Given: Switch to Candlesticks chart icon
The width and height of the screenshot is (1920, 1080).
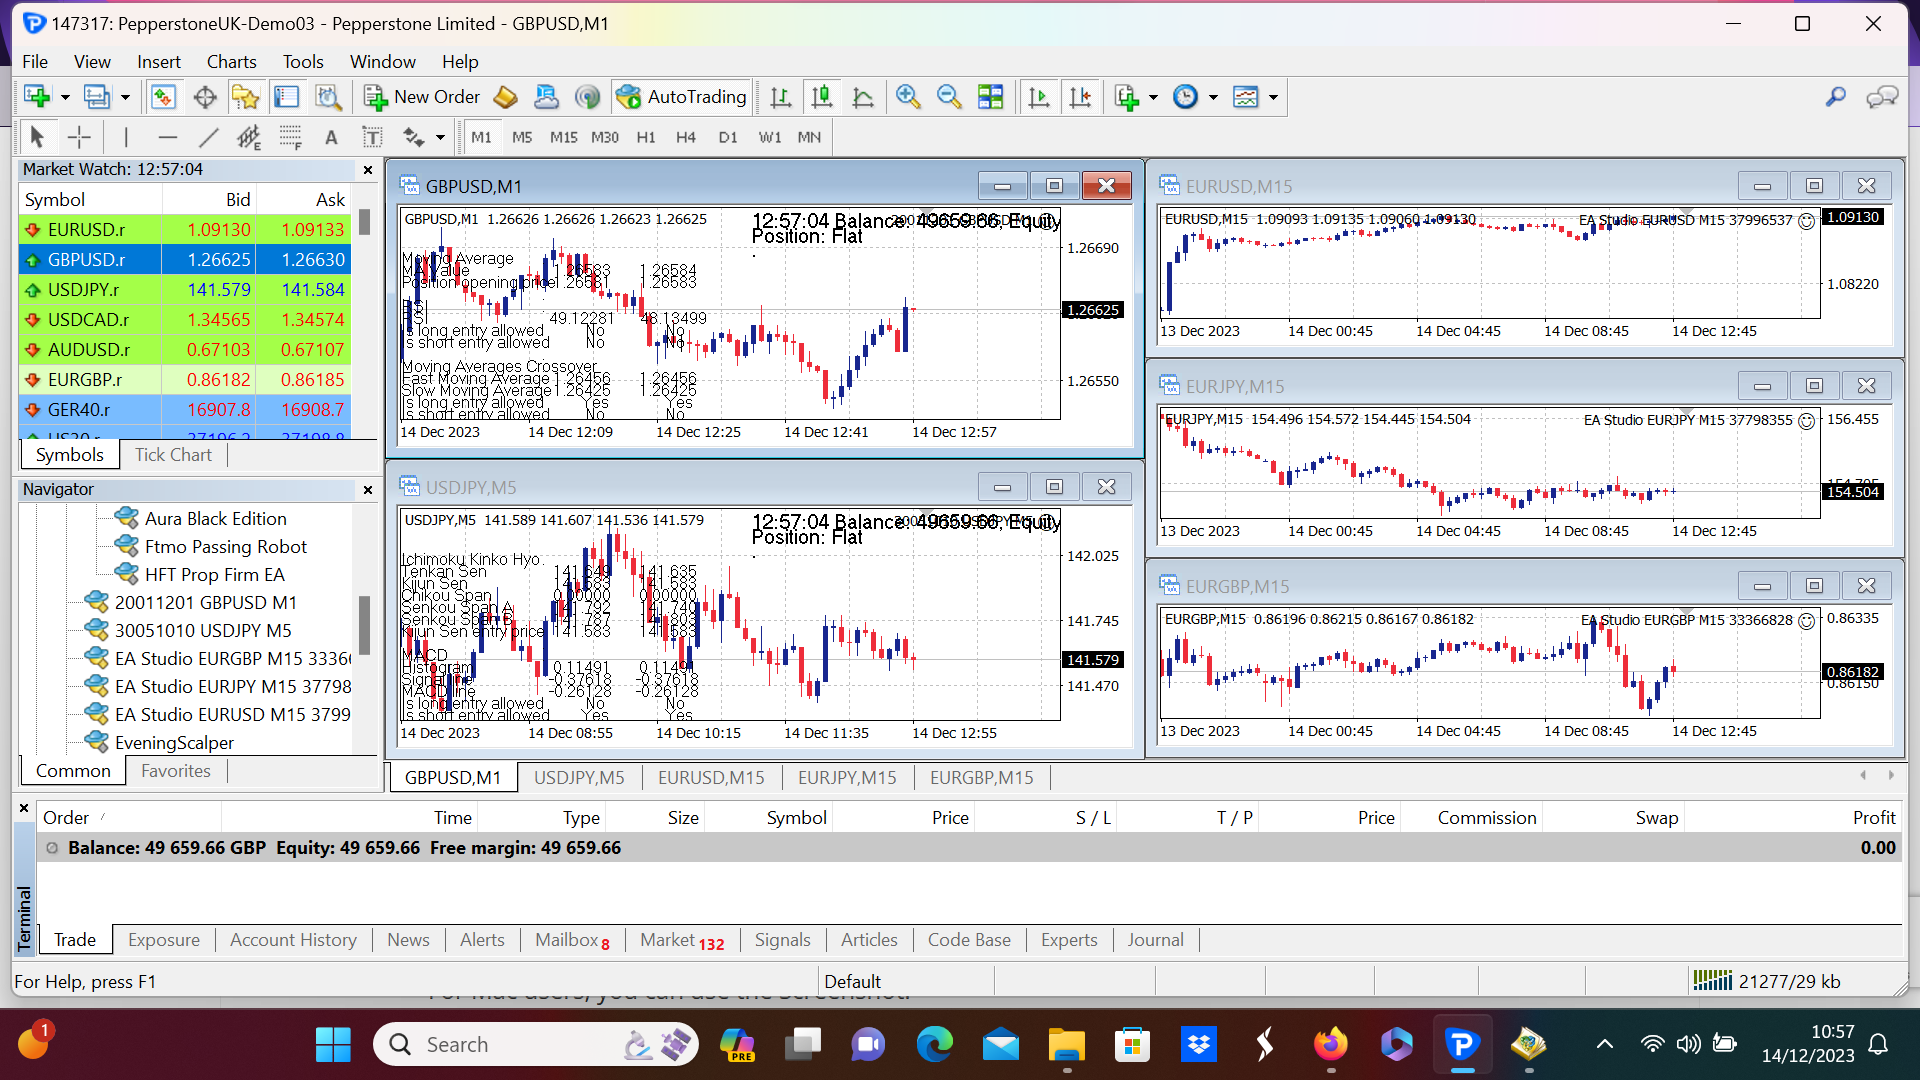Looking at the screenshot, I should click(822, 97).
